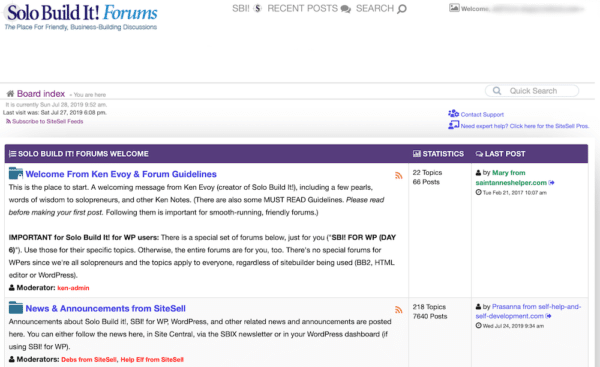Focus the Quick Search input field
The width and height of the screenshot is (600, 367).
click(x=532, y=91)
